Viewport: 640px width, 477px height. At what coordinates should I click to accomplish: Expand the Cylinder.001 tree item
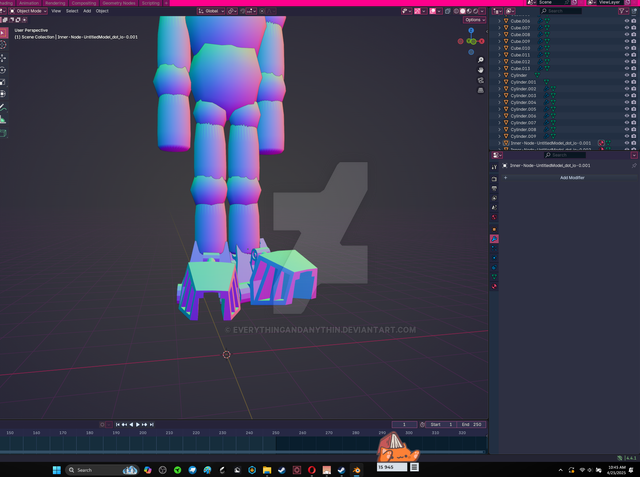point(499,82)
